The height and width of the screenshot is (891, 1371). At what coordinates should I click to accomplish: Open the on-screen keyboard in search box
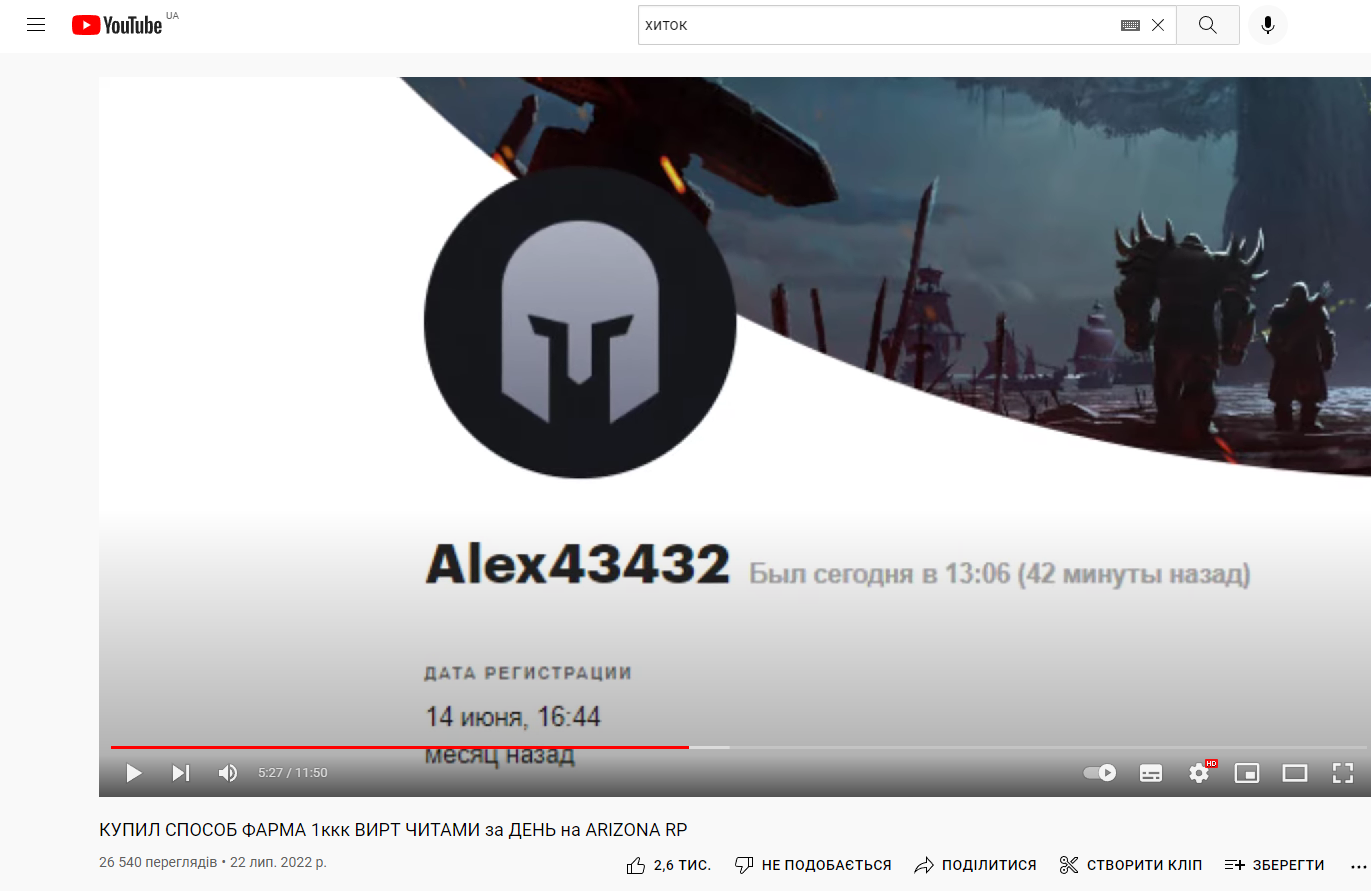tap(1130, 26)
